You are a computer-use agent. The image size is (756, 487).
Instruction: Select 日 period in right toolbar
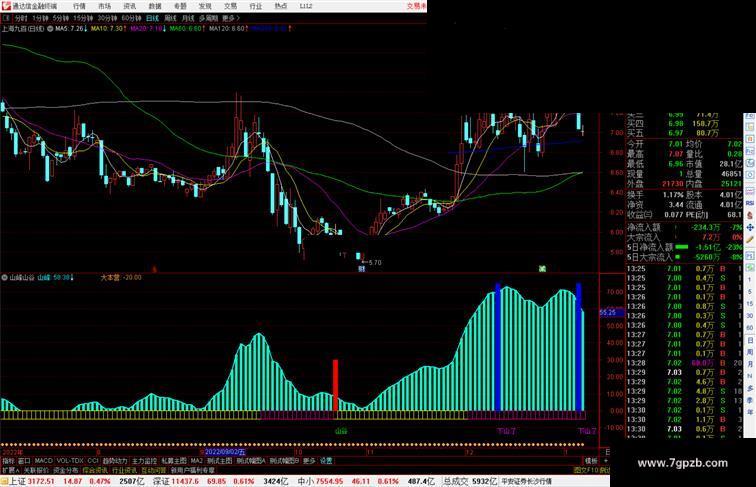click(750, 340)
